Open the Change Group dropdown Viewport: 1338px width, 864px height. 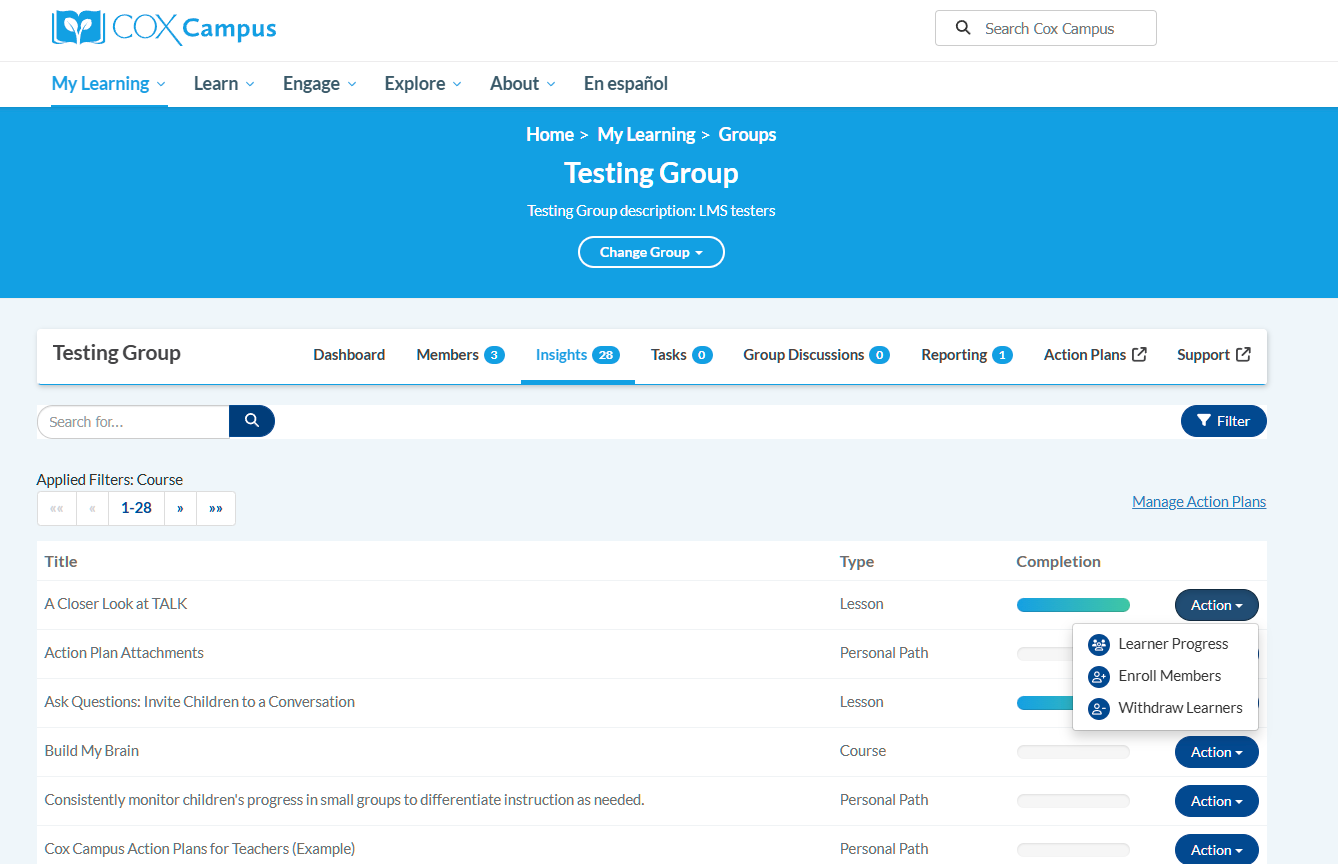point(651,252)
